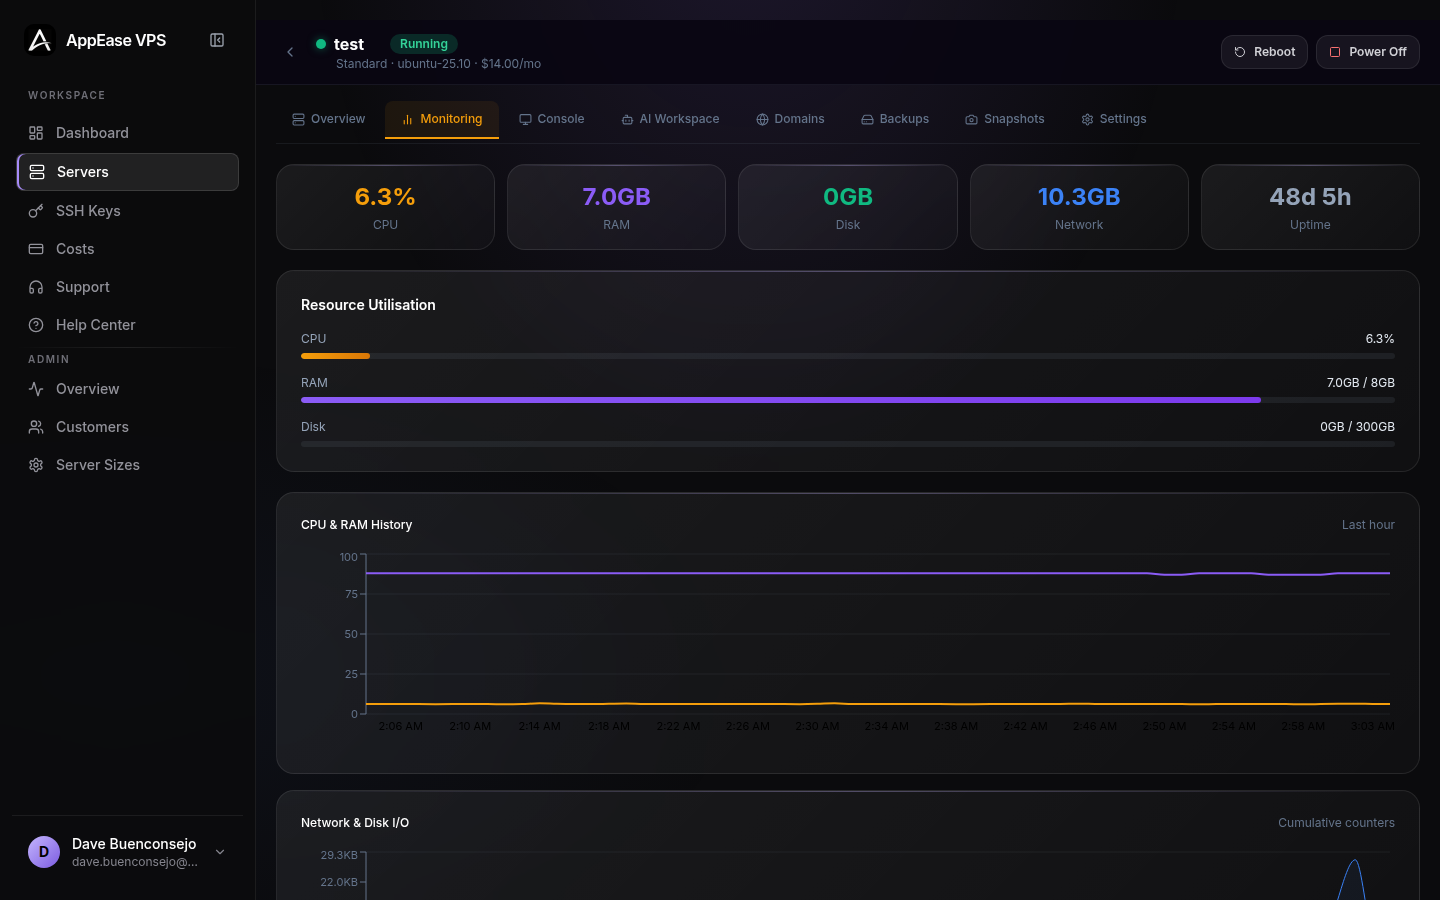Click the 10.3GB Network stat card
Image resolution: width=1440 pixels, height=900 pixels.
tap(1079, 207)
